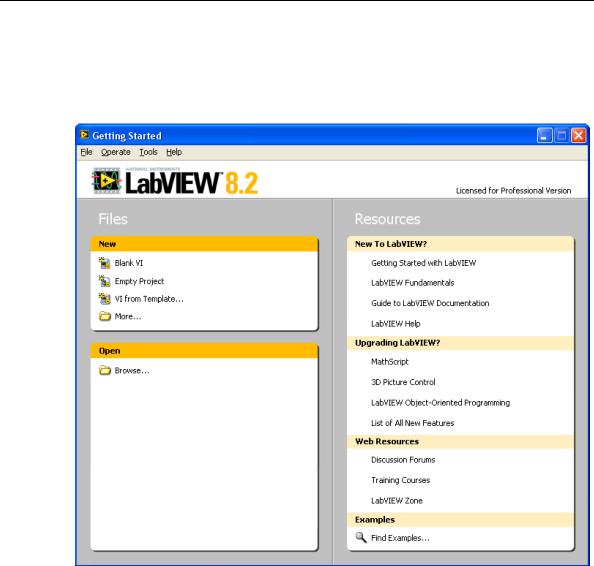
Task: Click the LabVIEW logo icon in banner
Action: tap(106, 181)
